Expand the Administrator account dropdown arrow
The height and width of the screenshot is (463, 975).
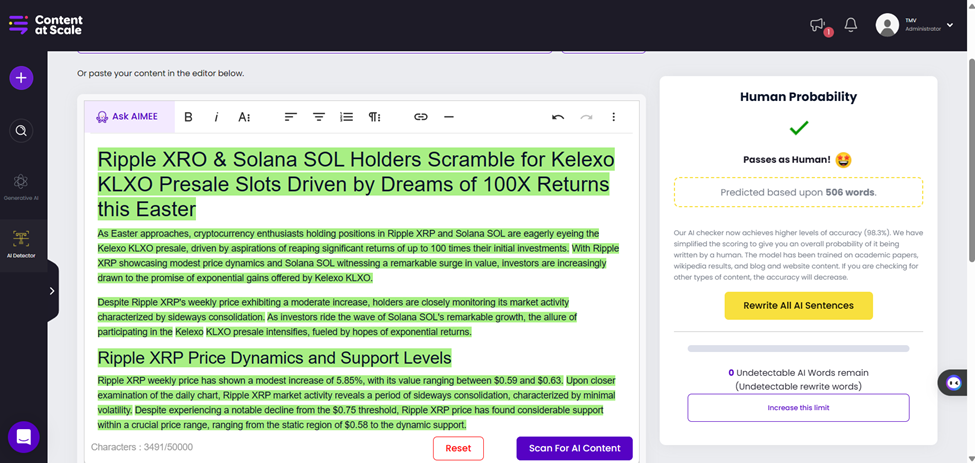[x=950, y=25]
